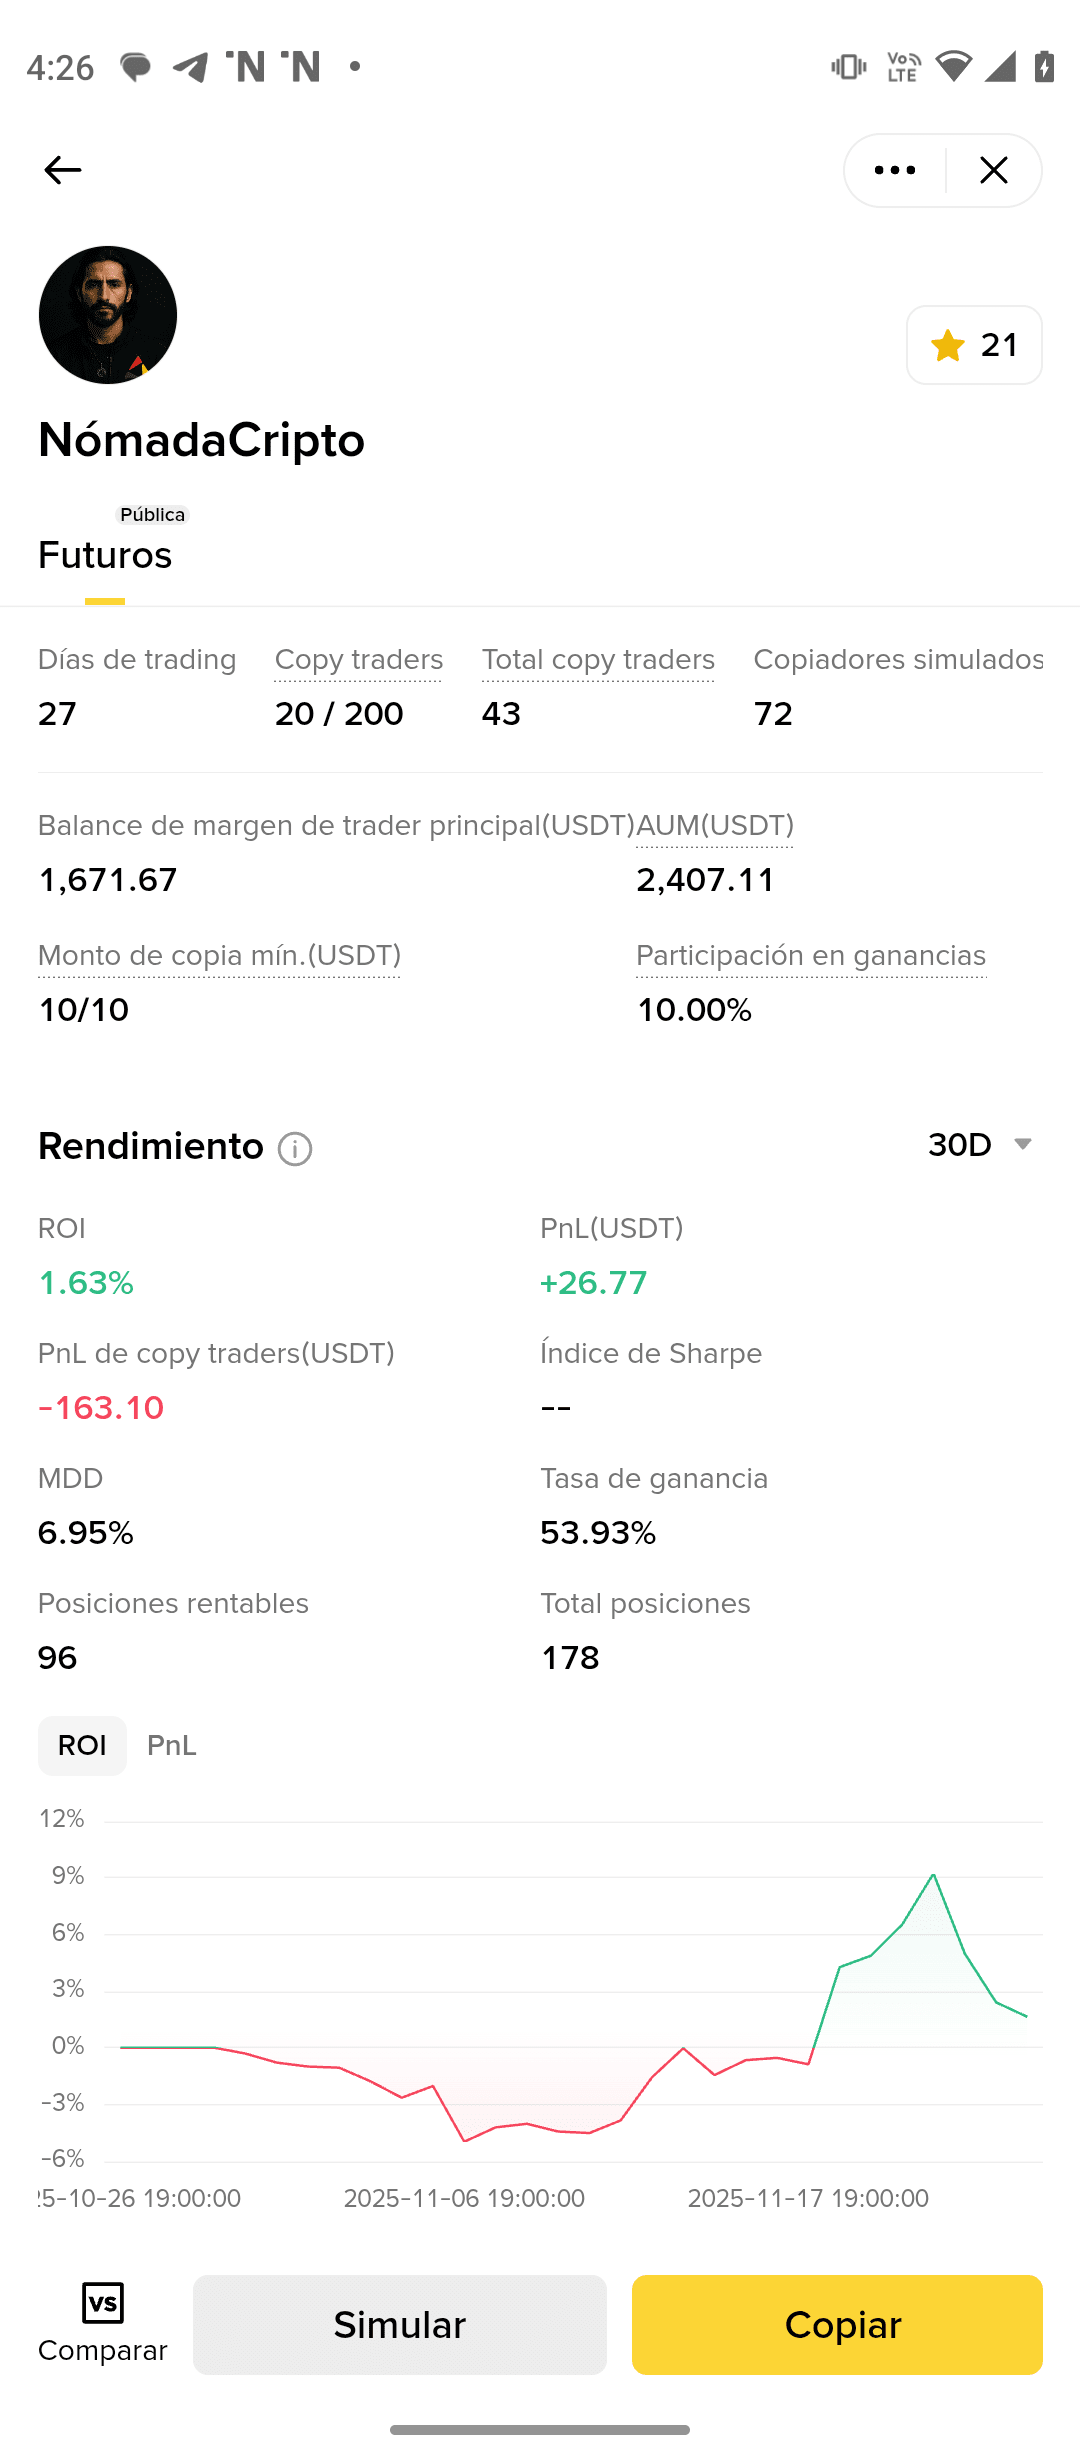Toggle the star favorite button showing 21
1080x2460 pixels.
[973, 345]
